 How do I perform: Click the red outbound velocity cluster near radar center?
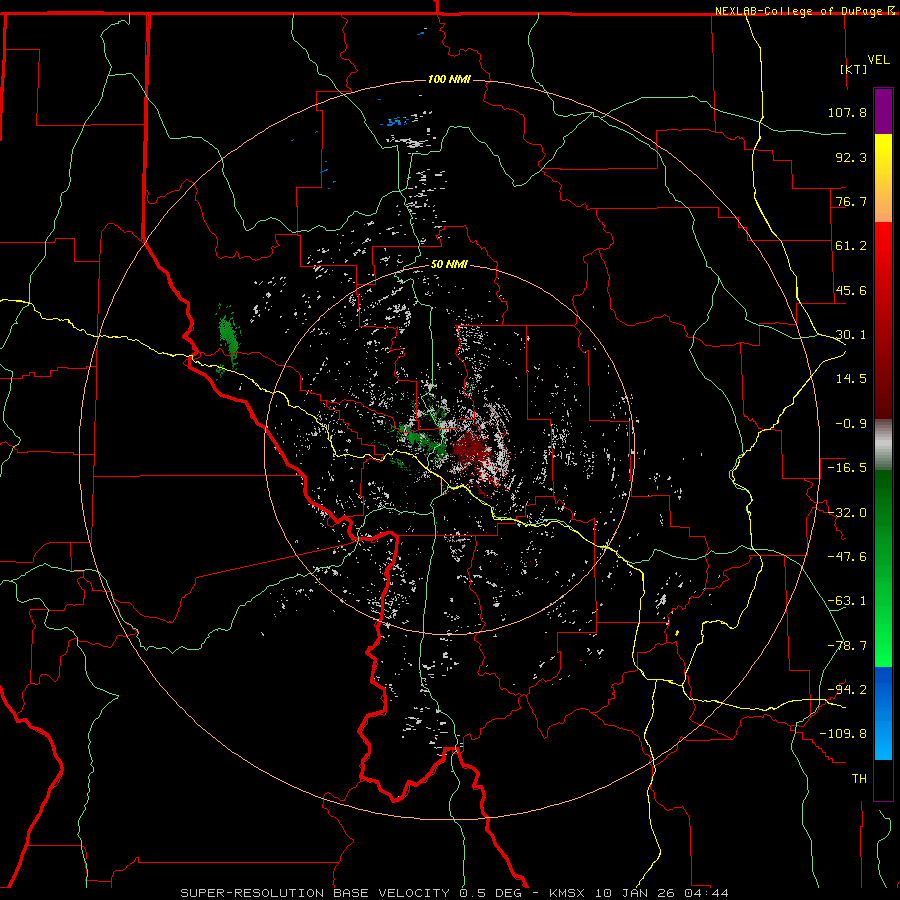tap(472, 448)
